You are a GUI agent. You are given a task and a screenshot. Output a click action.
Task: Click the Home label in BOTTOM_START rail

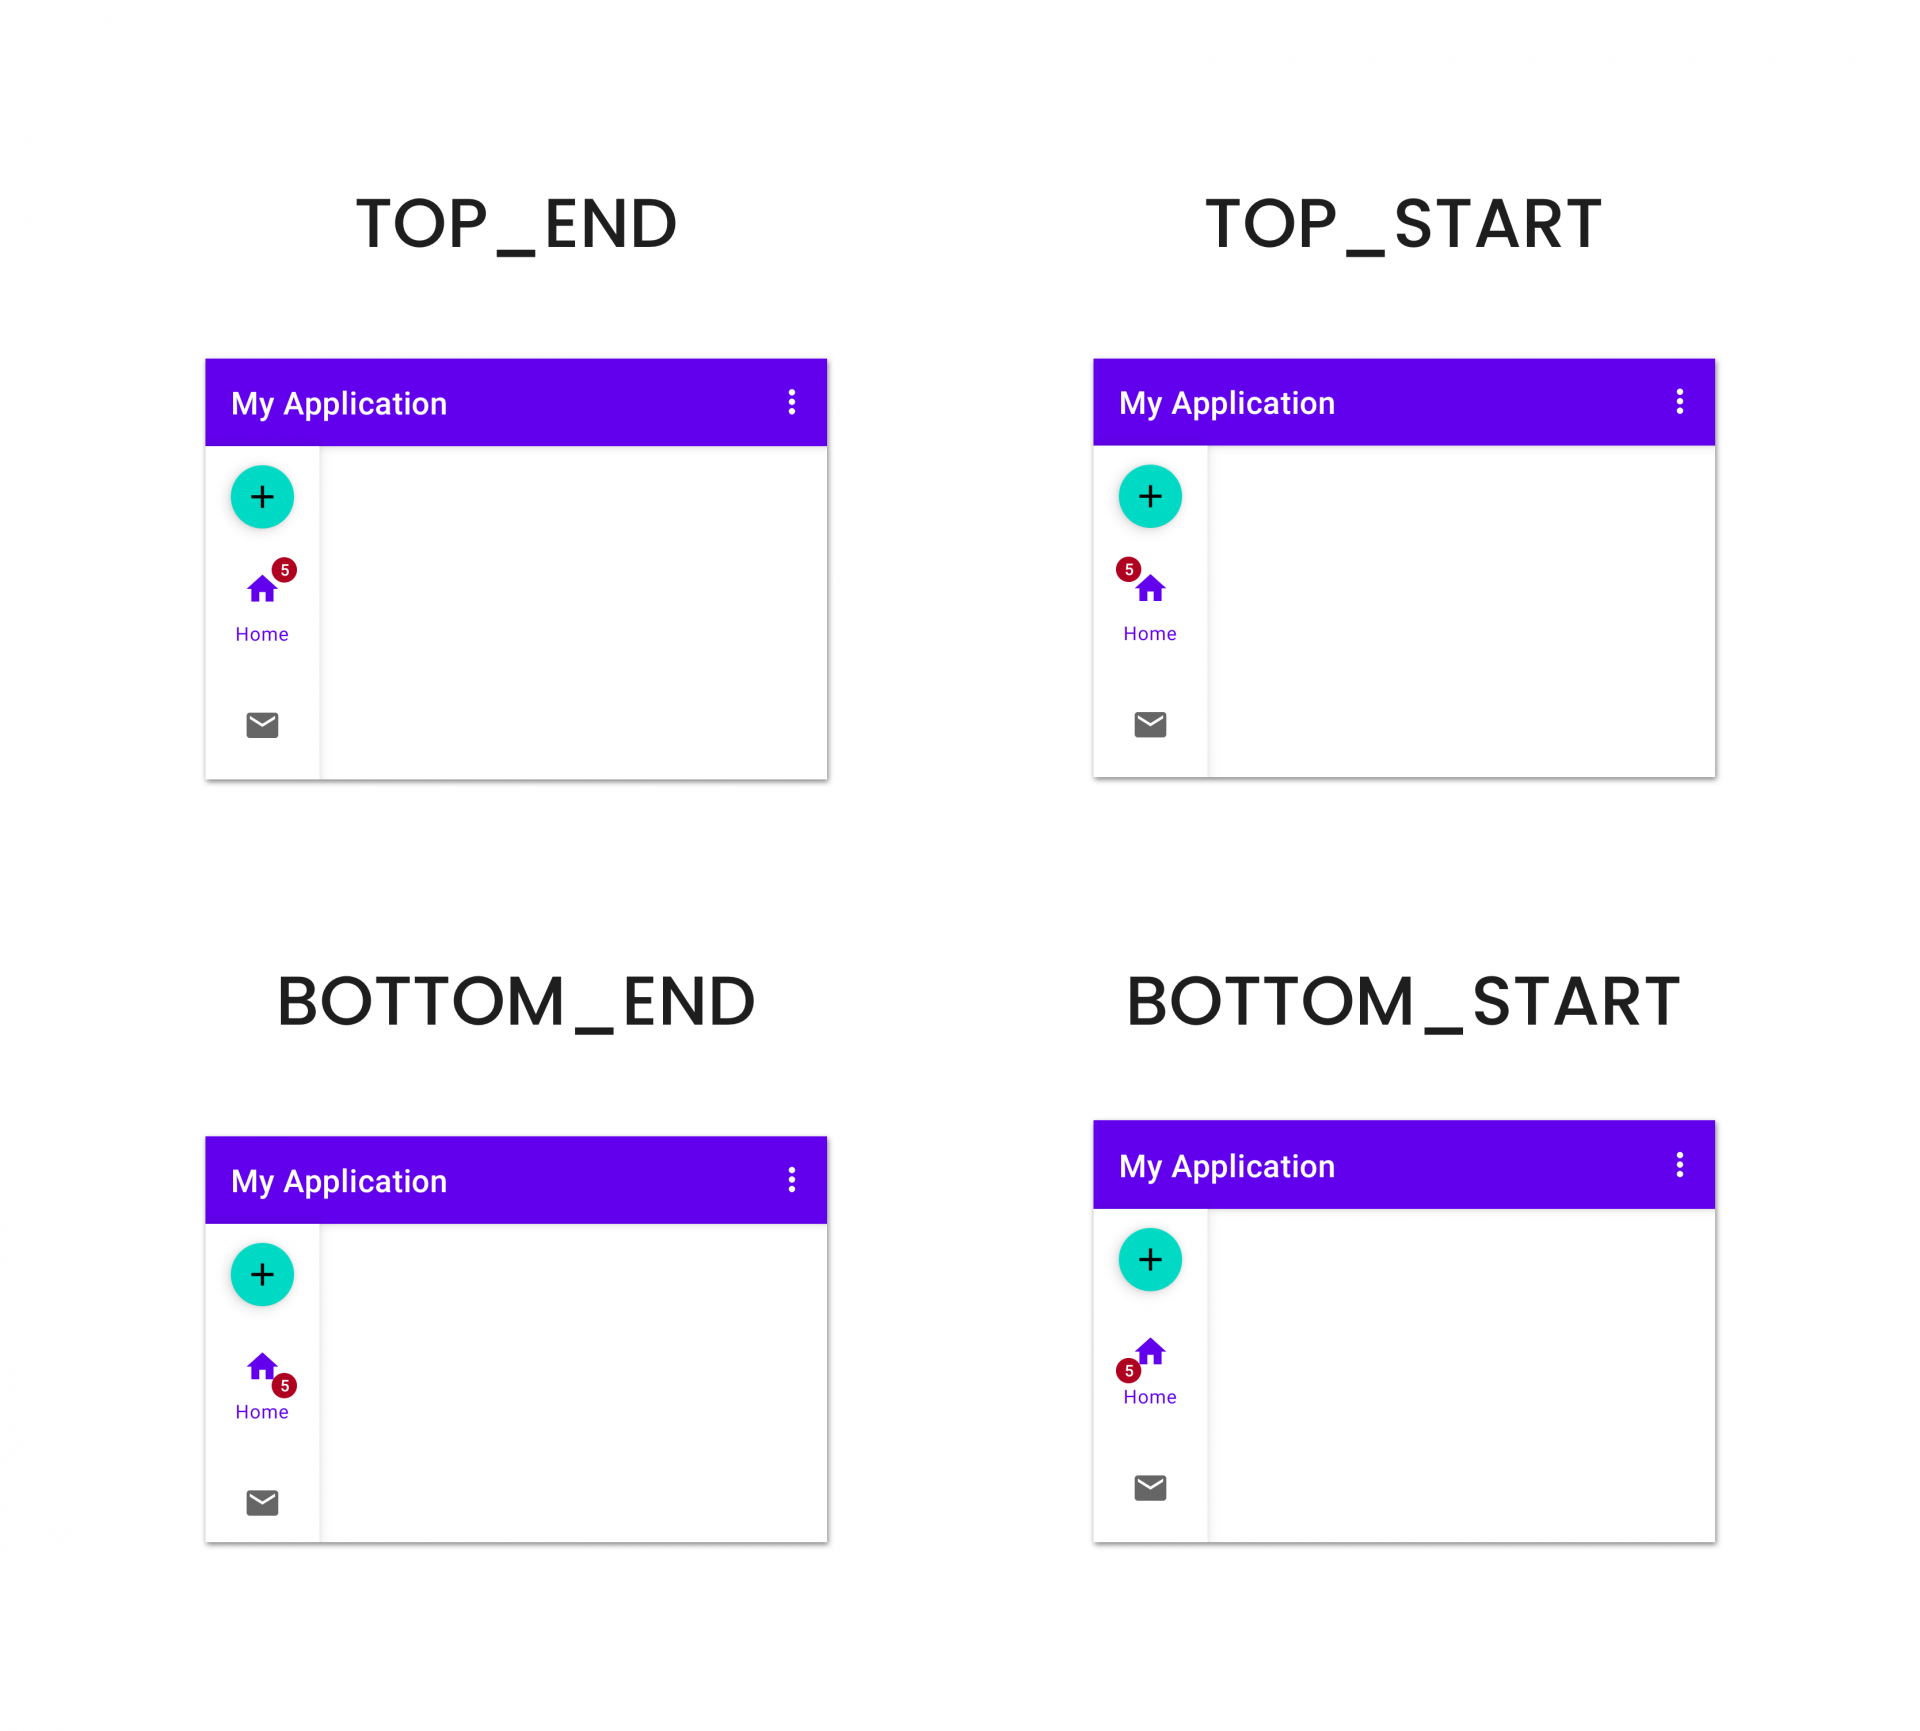1150,1397
